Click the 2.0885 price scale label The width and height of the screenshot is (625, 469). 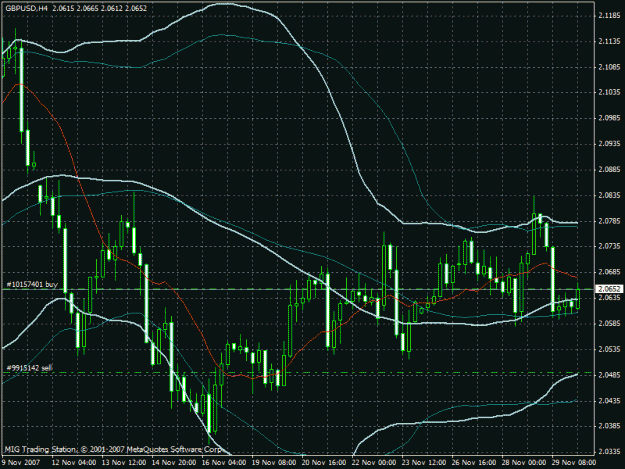pyautogui.click(x=609, y=169)
